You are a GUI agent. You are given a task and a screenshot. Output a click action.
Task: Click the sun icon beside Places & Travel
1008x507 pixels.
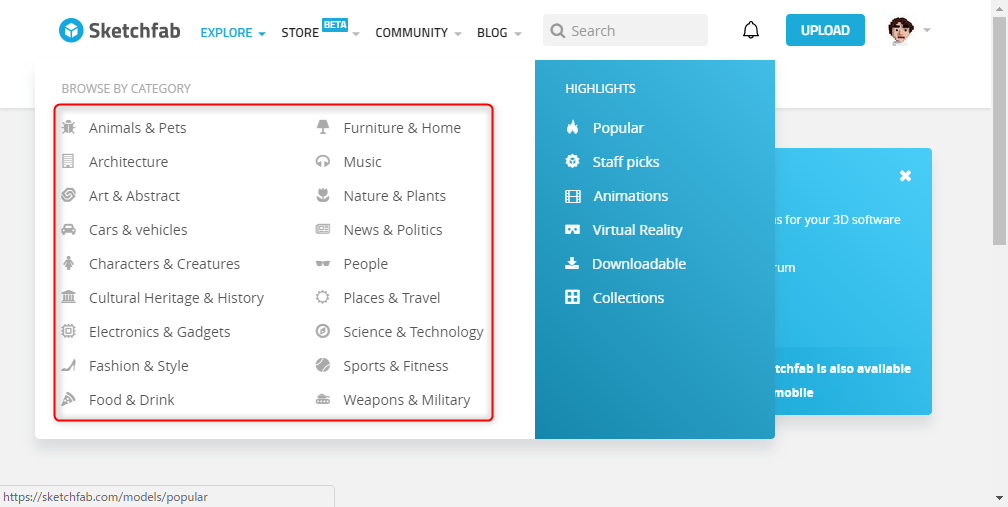(x=323, y=297)
